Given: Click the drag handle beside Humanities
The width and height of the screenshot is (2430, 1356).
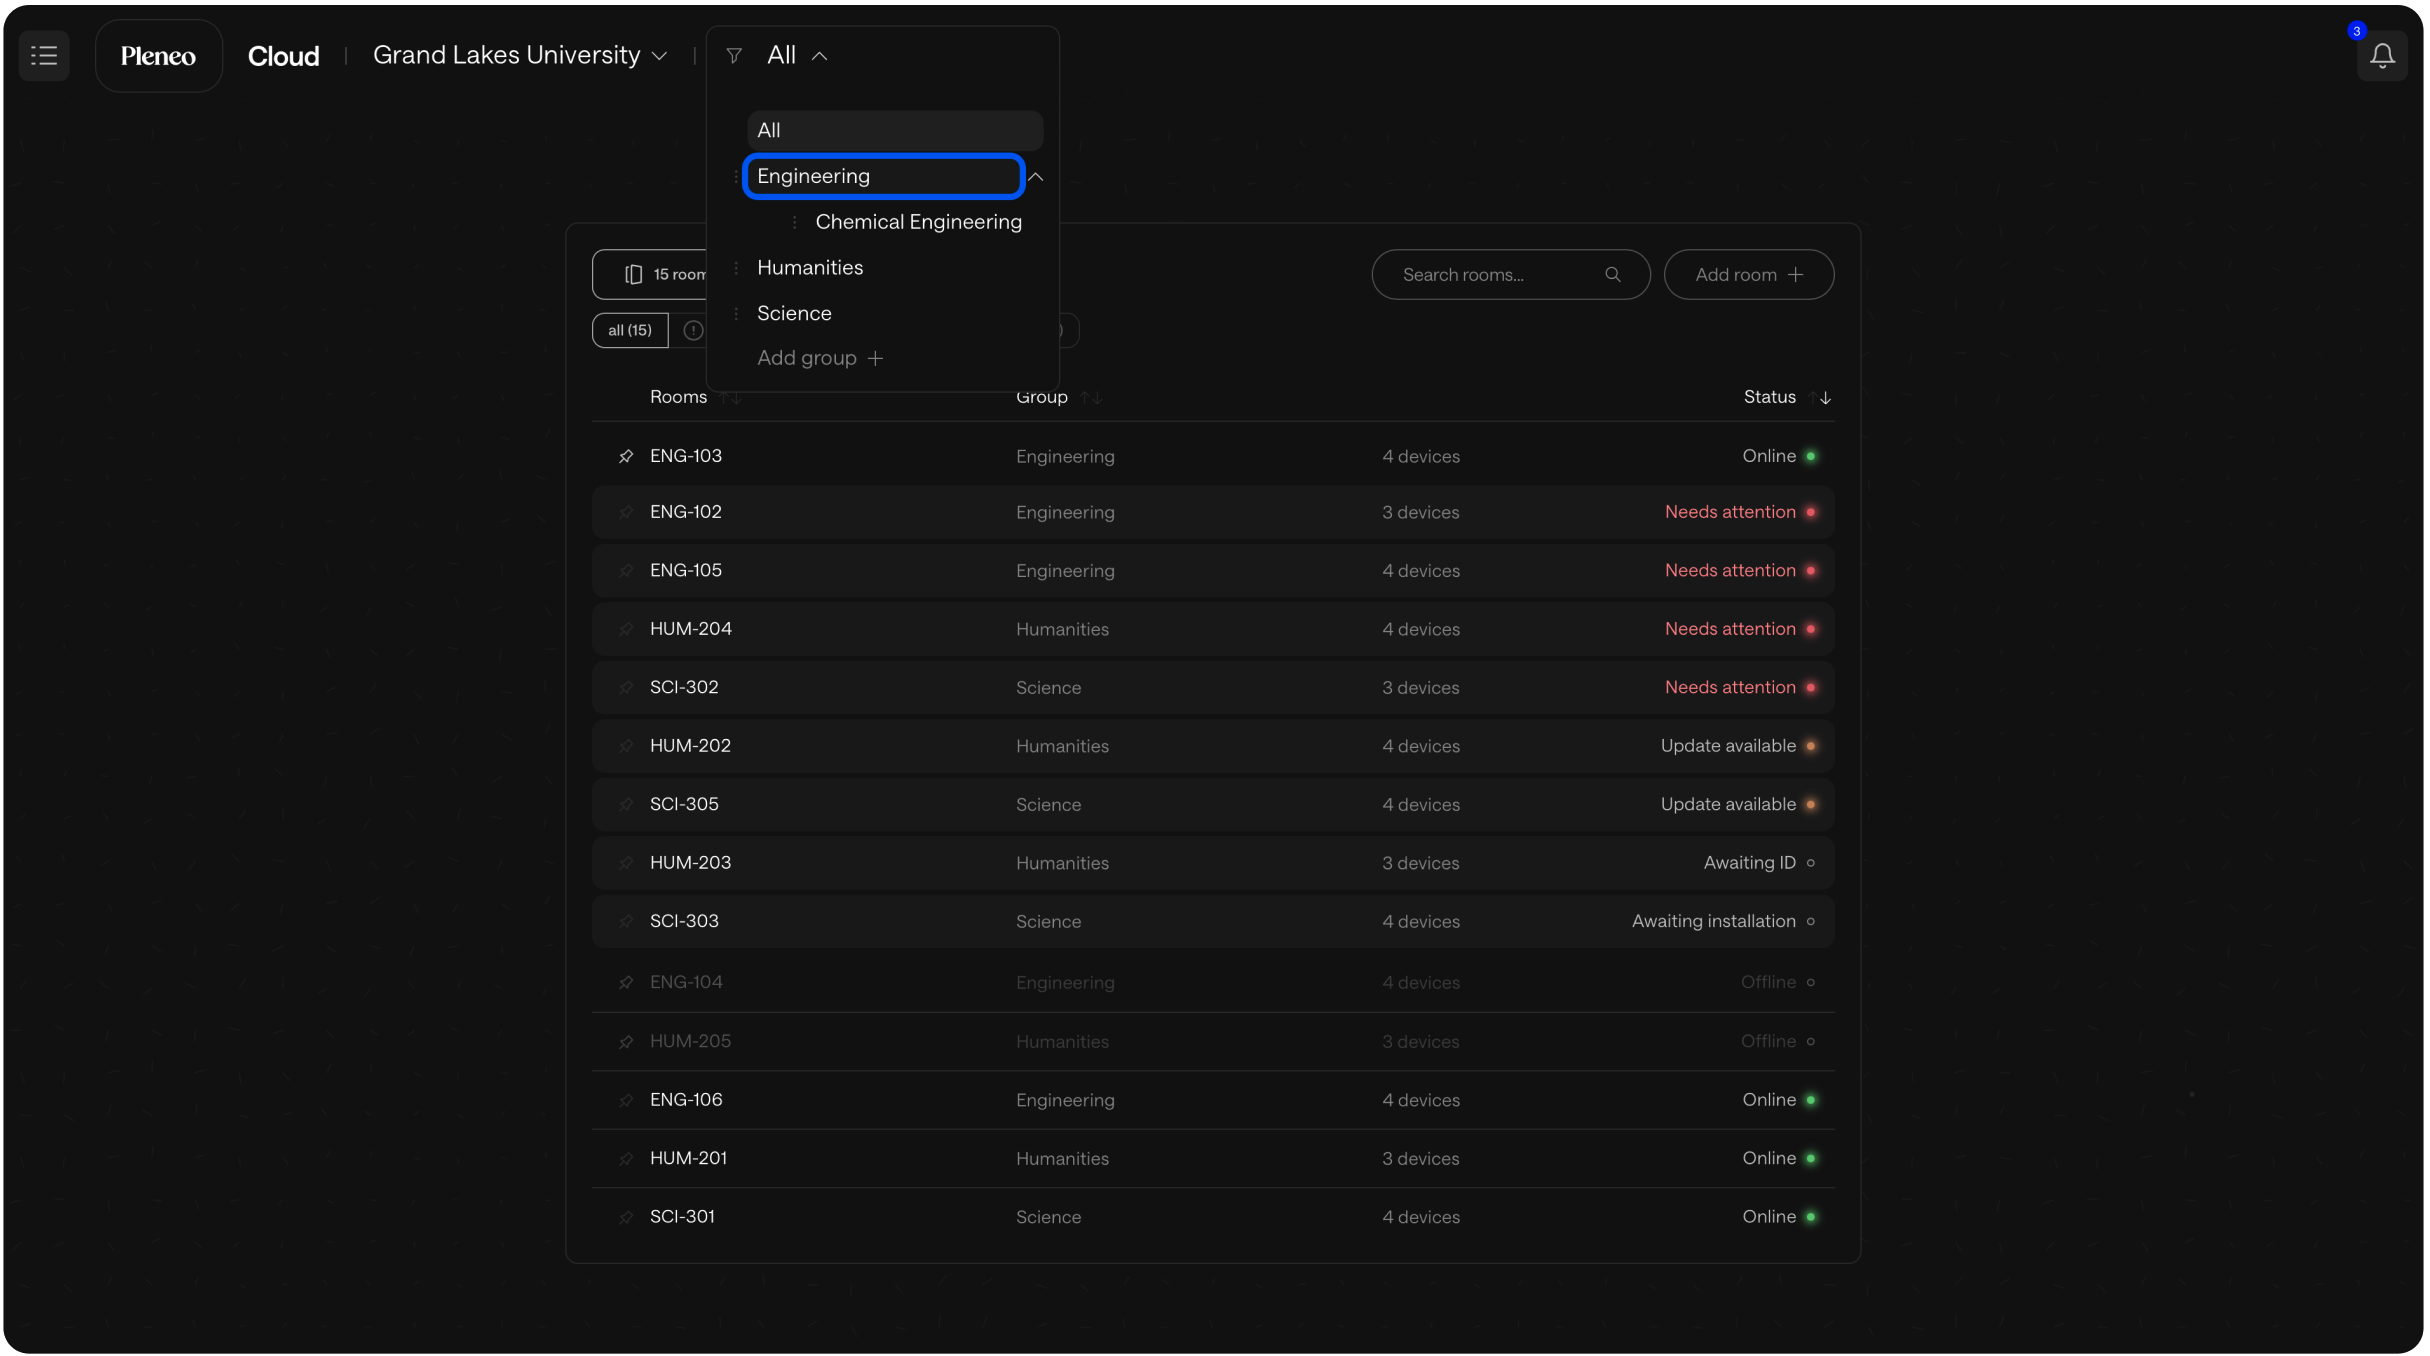Looking at the screenshot, I should (x=736, y=268).
